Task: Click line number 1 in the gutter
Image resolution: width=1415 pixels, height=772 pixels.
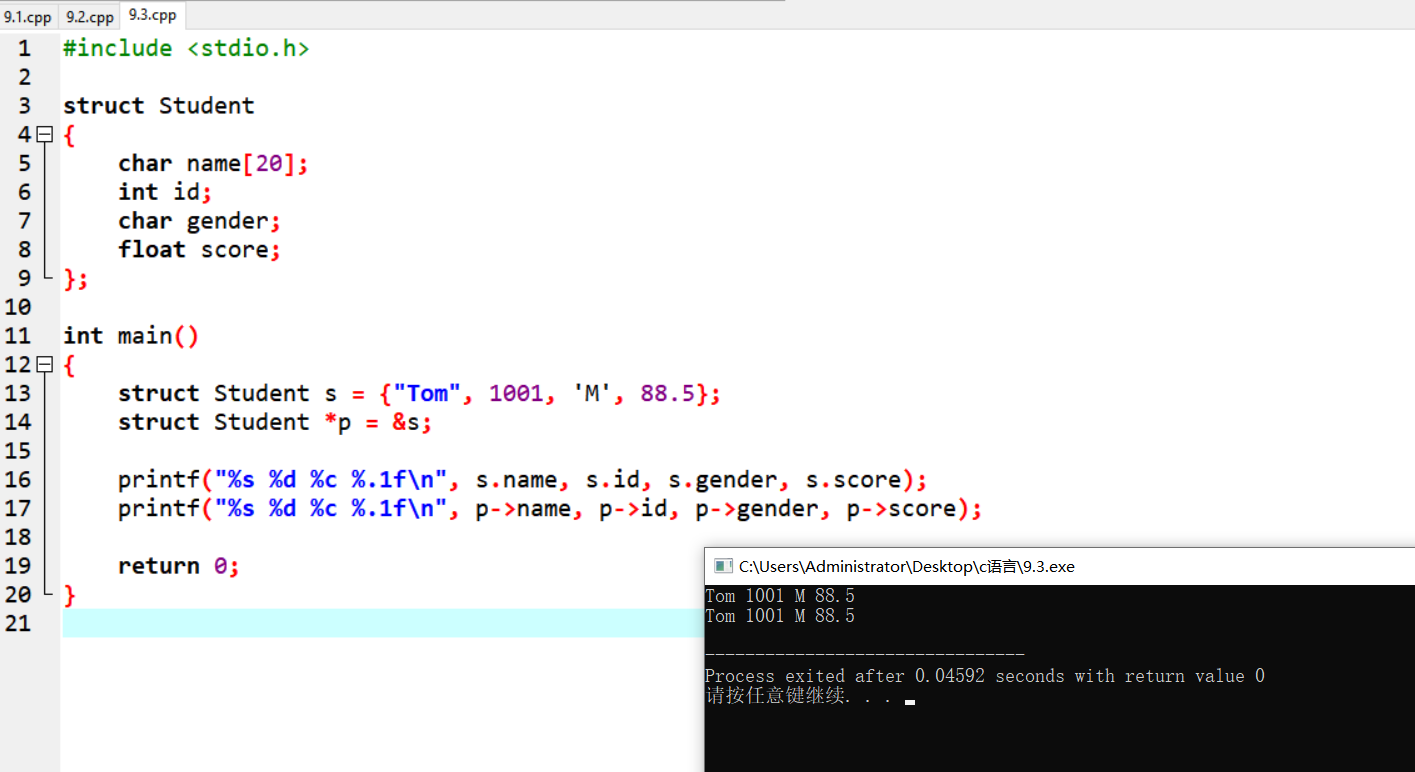Action: pos(24,48)
